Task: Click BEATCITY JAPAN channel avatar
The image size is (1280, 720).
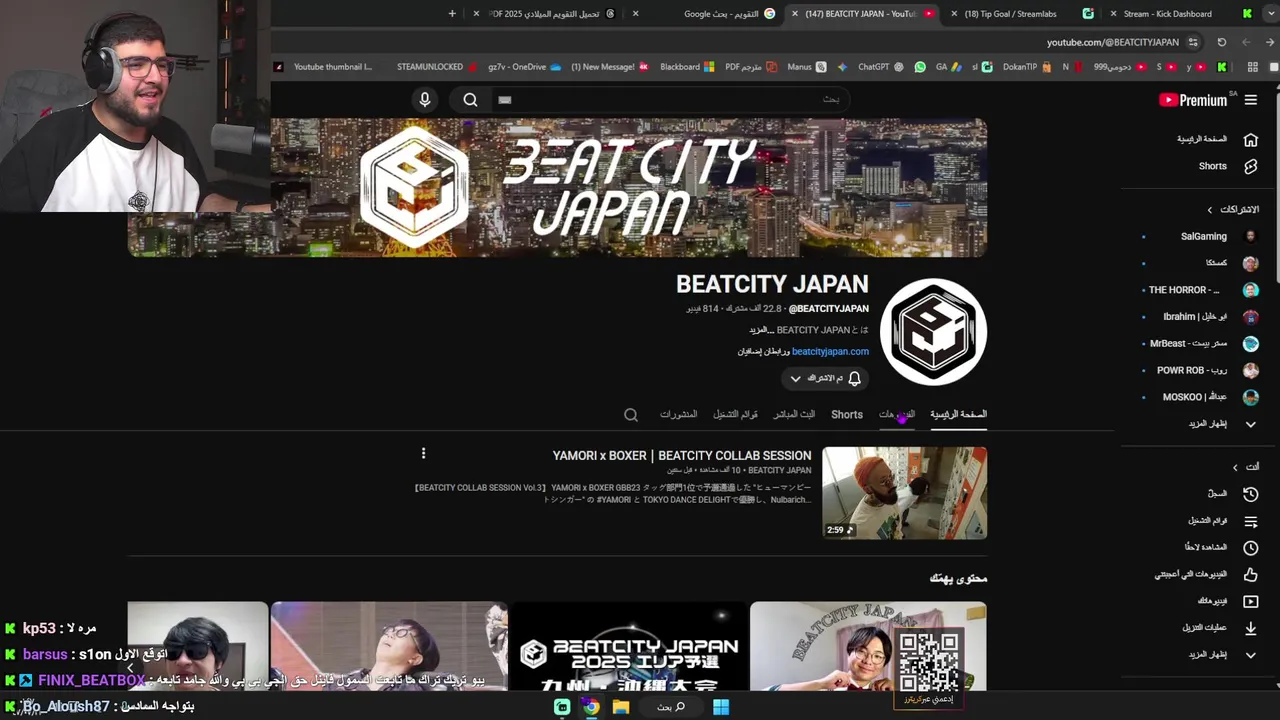Action: pyautogui.click(x=933, y=332)
